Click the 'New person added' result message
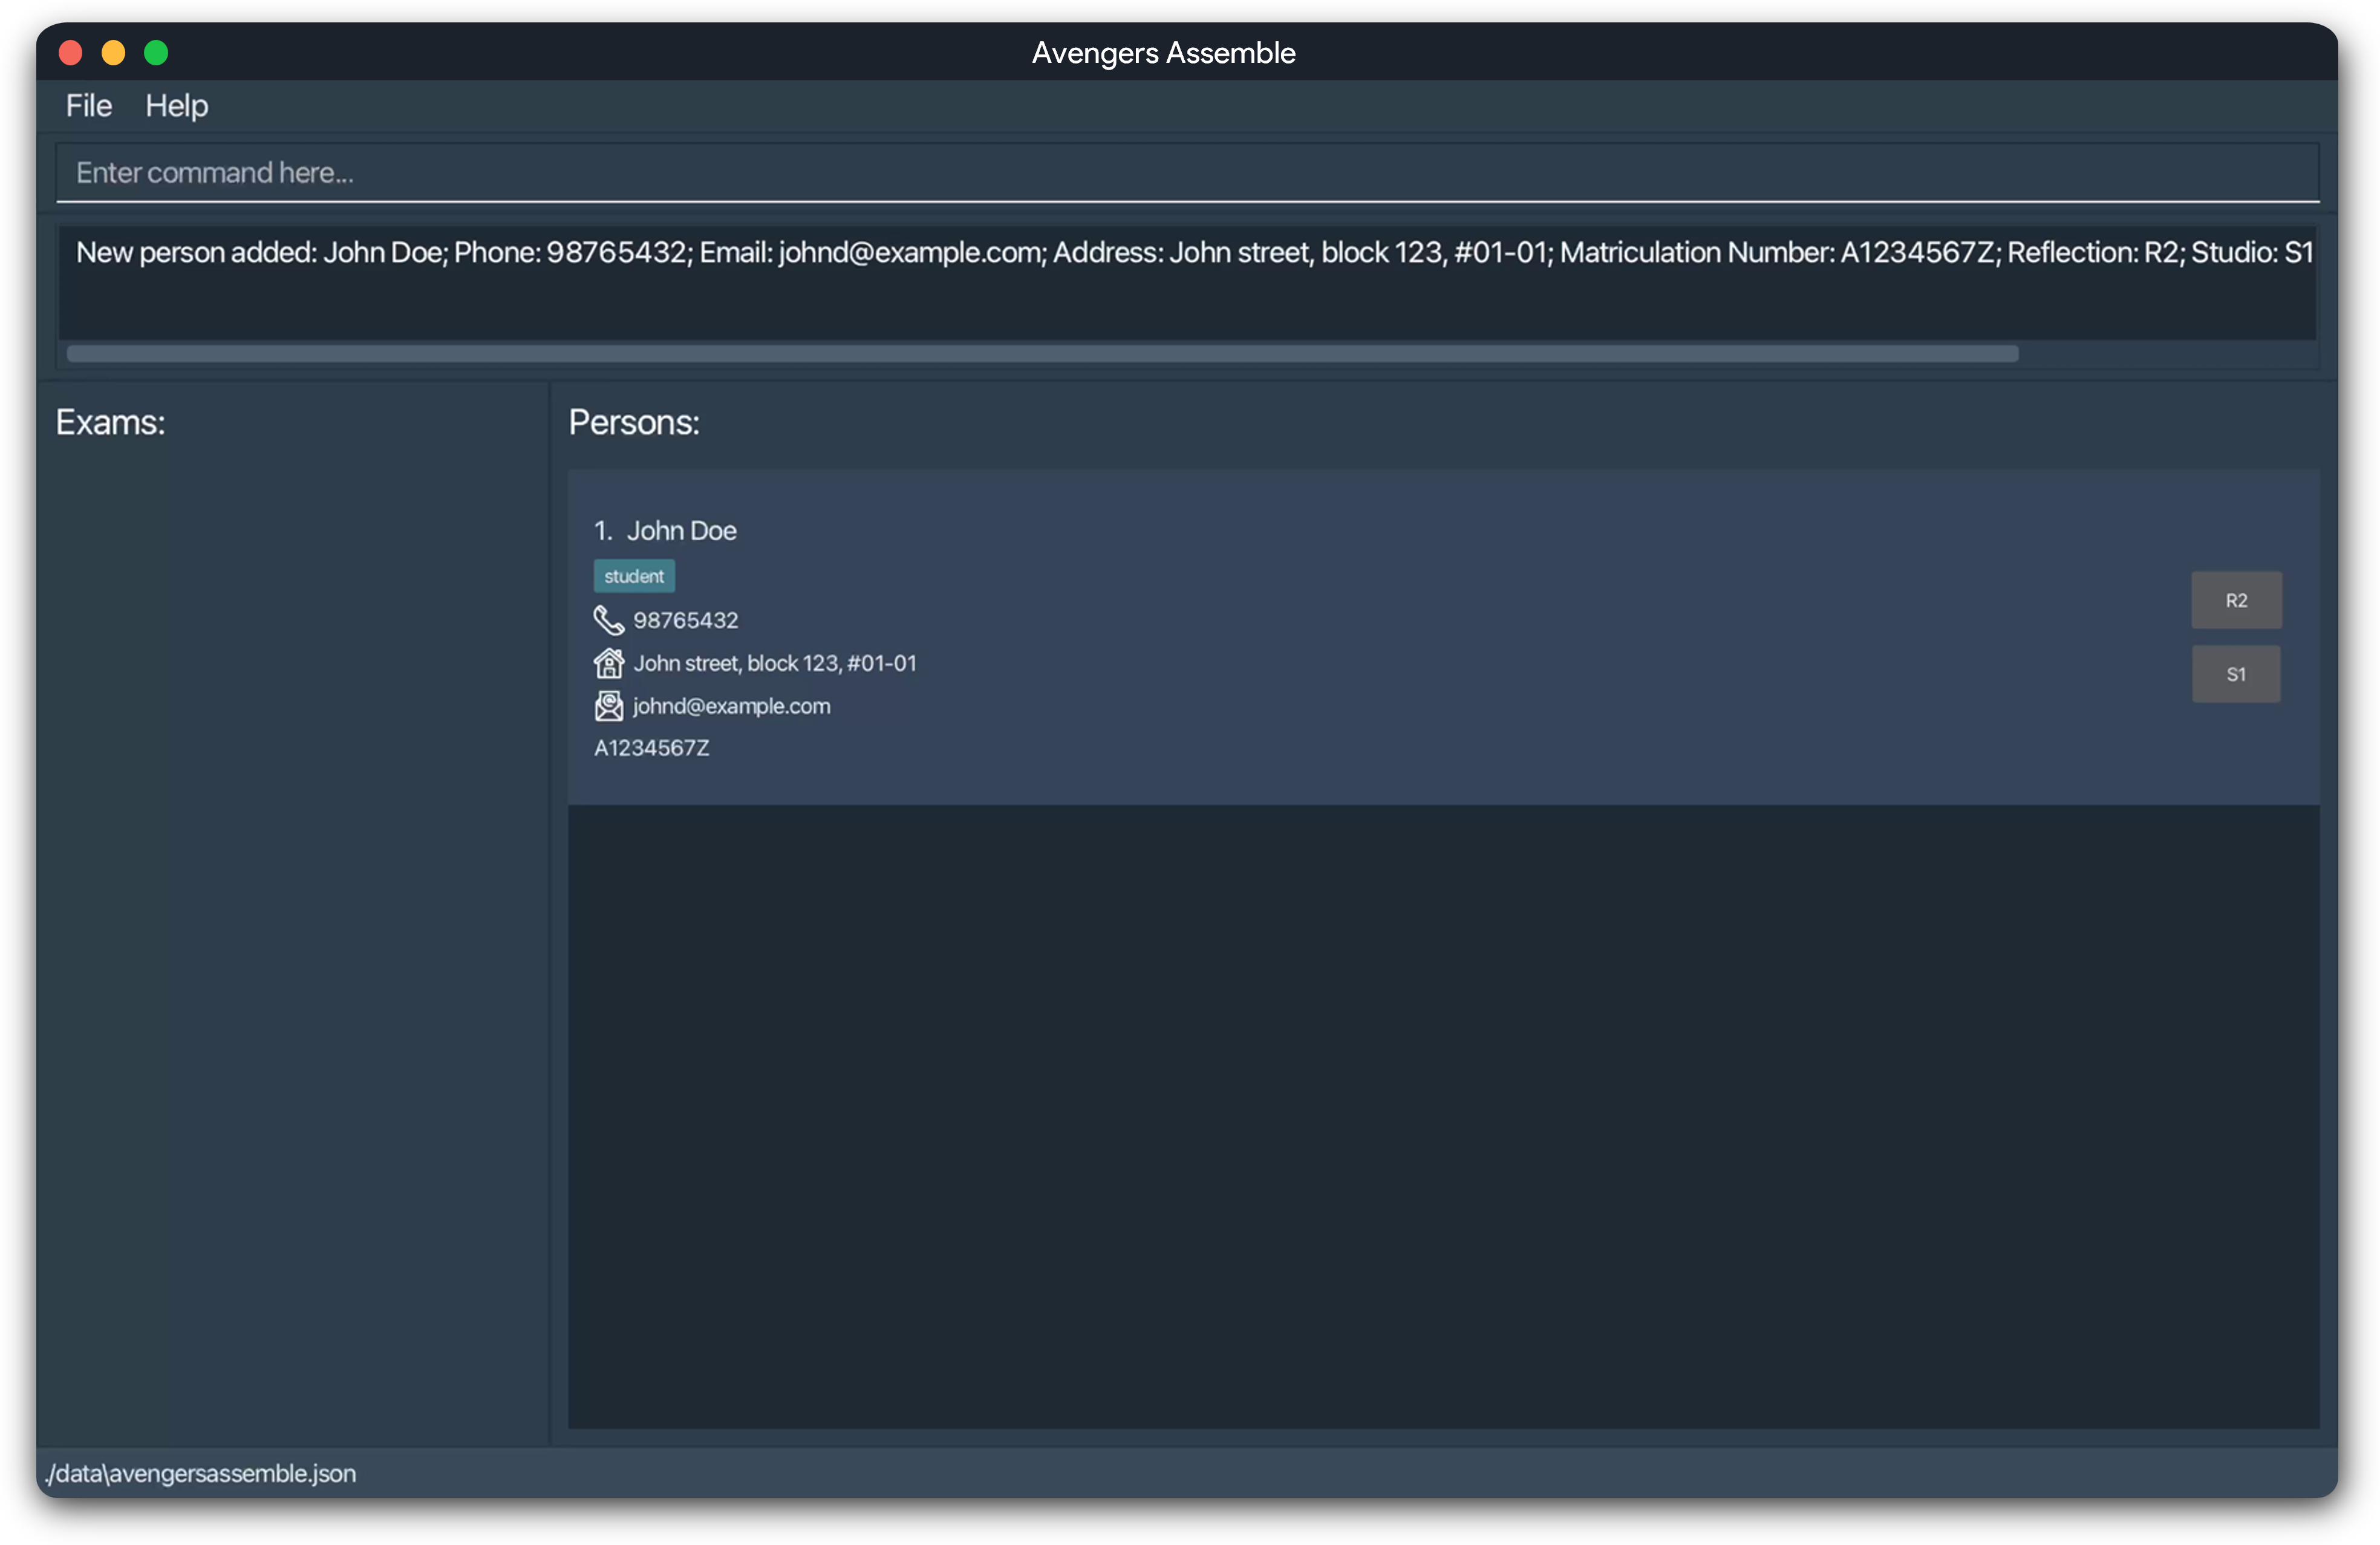This screenshot has width=2380, height=1545. click(x=1195, y=252)
